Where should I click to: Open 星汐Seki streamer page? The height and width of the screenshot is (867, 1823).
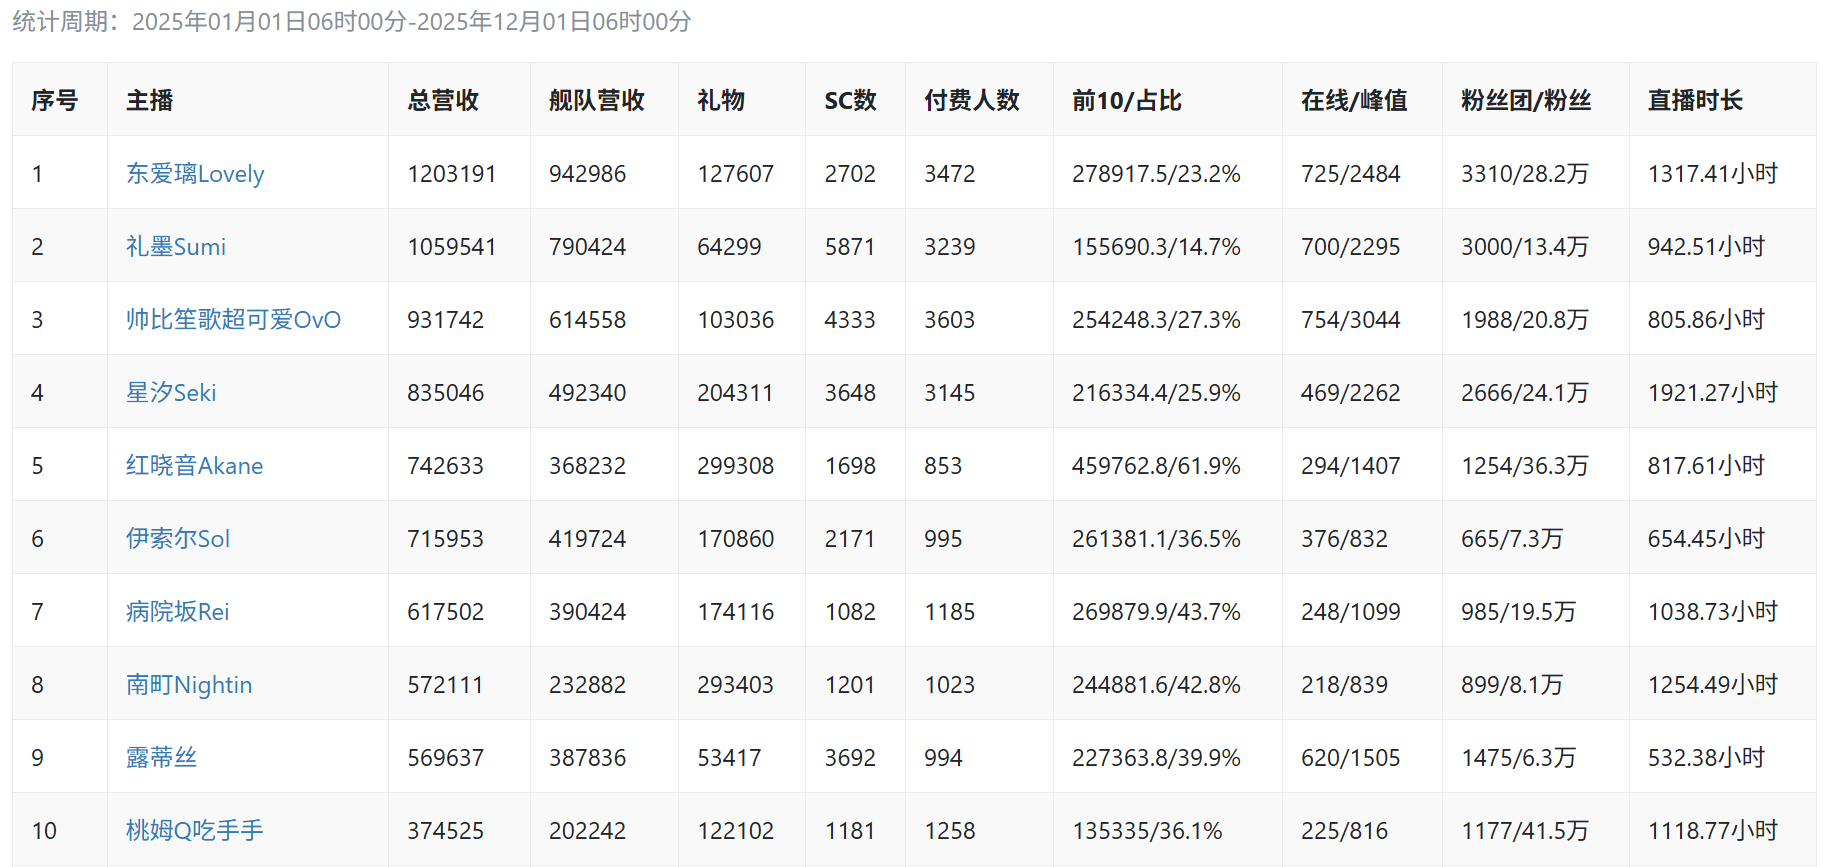pyautogui.click(x=171, y=393)
